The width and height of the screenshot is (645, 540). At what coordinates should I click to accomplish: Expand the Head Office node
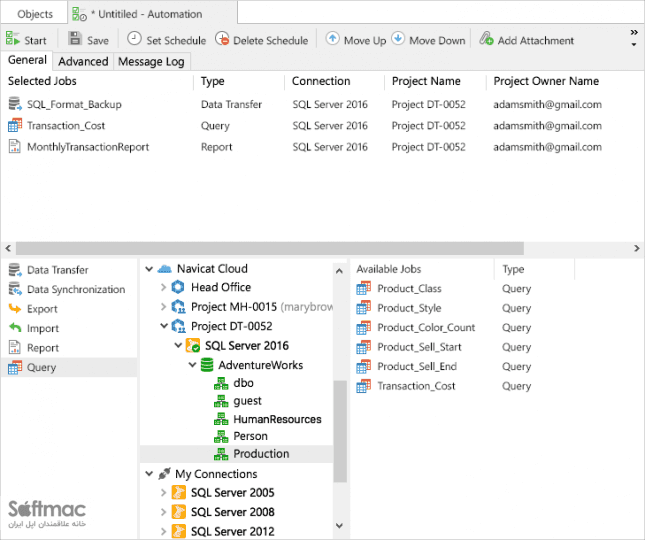163,287
